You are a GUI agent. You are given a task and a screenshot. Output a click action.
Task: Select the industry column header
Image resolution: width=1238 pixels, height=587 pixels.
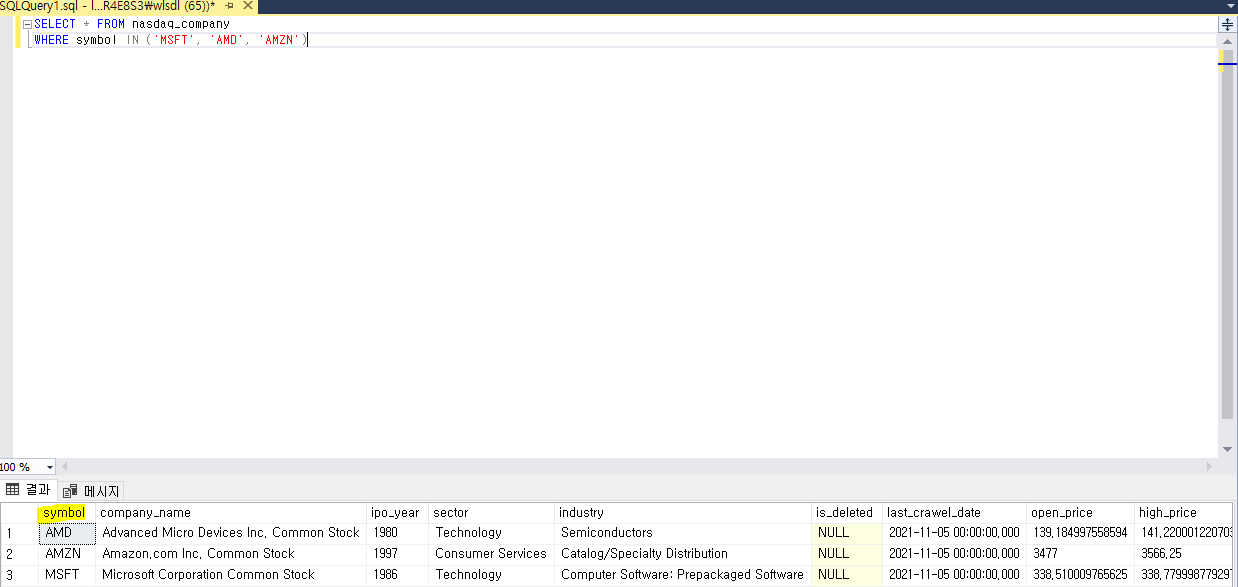pos(682,512)
